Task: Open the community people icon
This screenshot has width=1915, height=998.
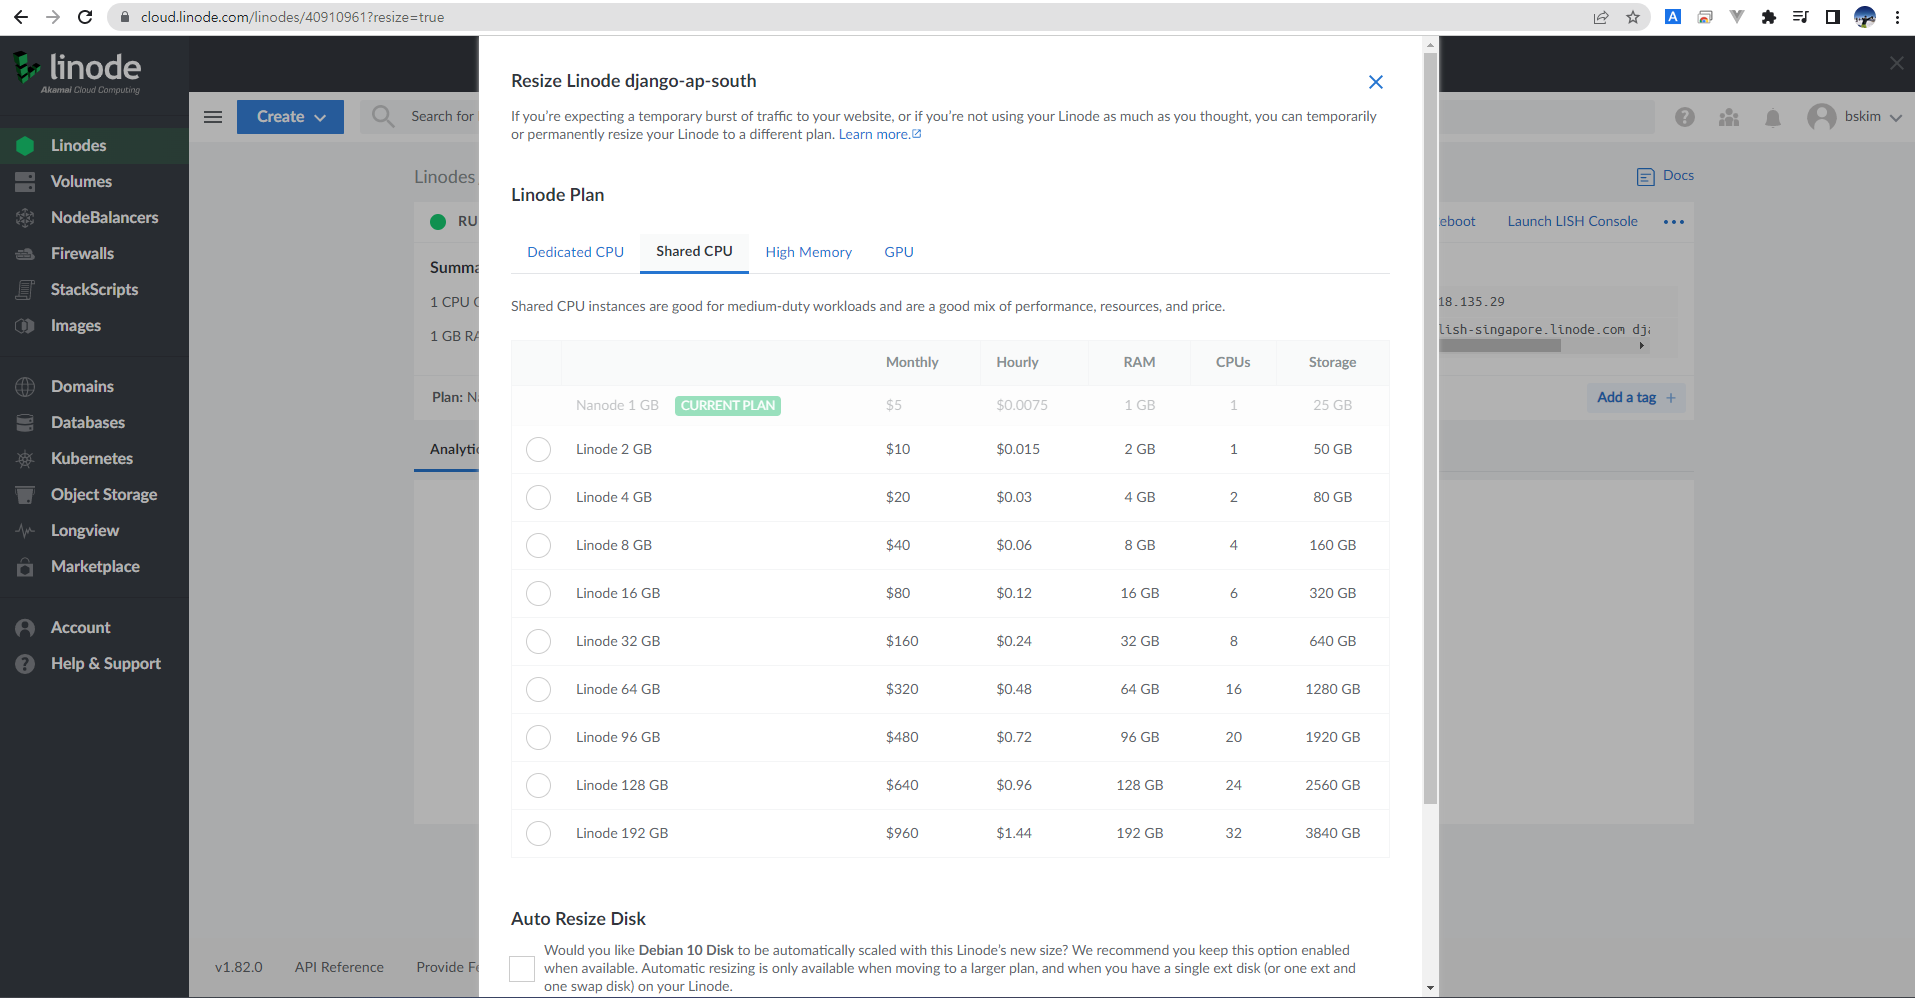Action: pos(1729,117)
